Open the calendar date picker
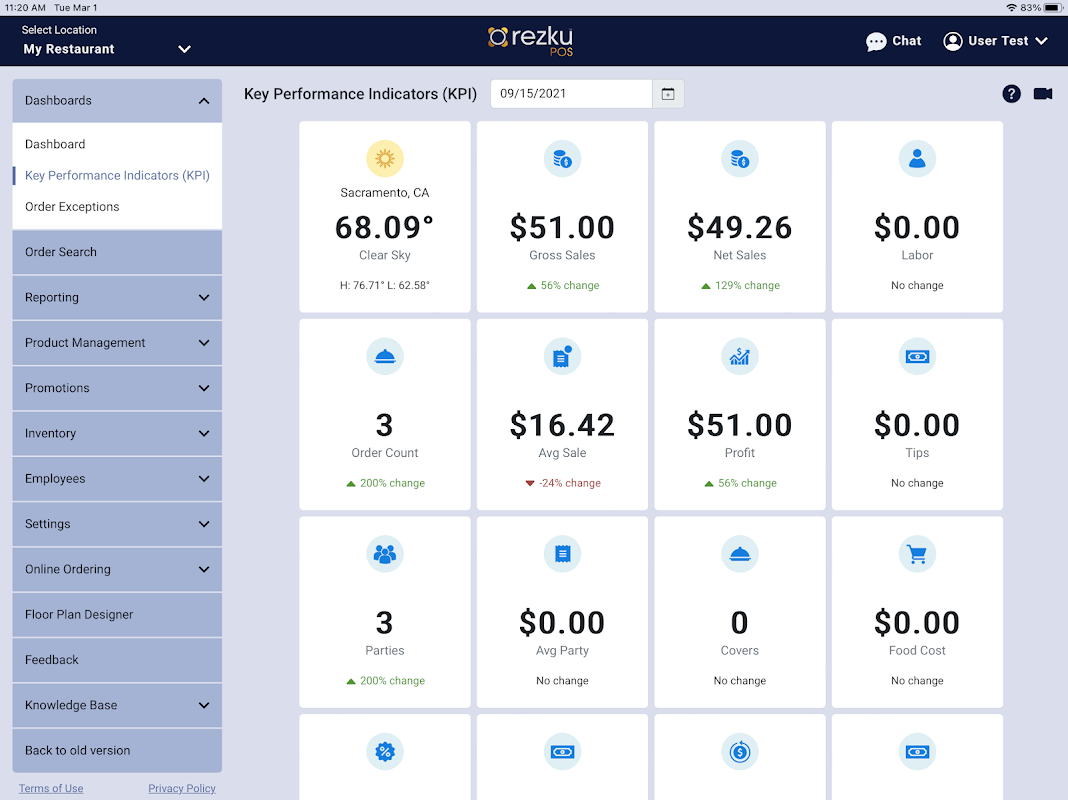The width and height of the screenshot is (1068, 800). pos(668,94)
